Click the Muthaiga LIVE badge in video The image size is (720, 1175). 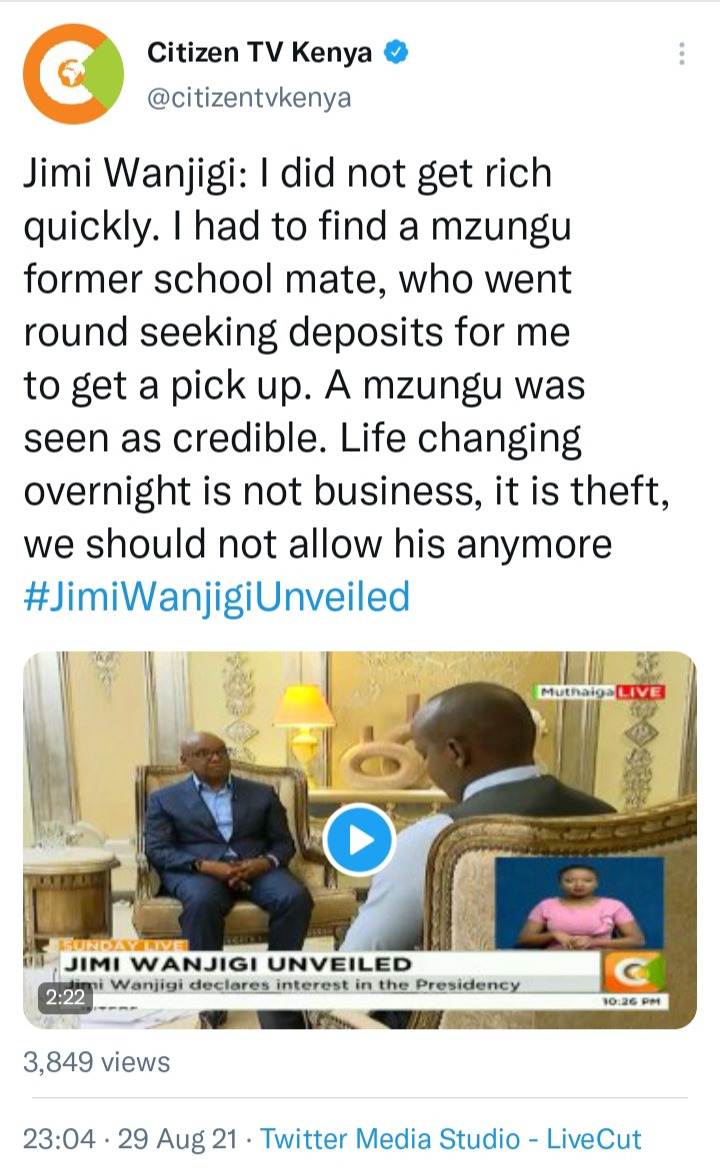pos(601,692)
